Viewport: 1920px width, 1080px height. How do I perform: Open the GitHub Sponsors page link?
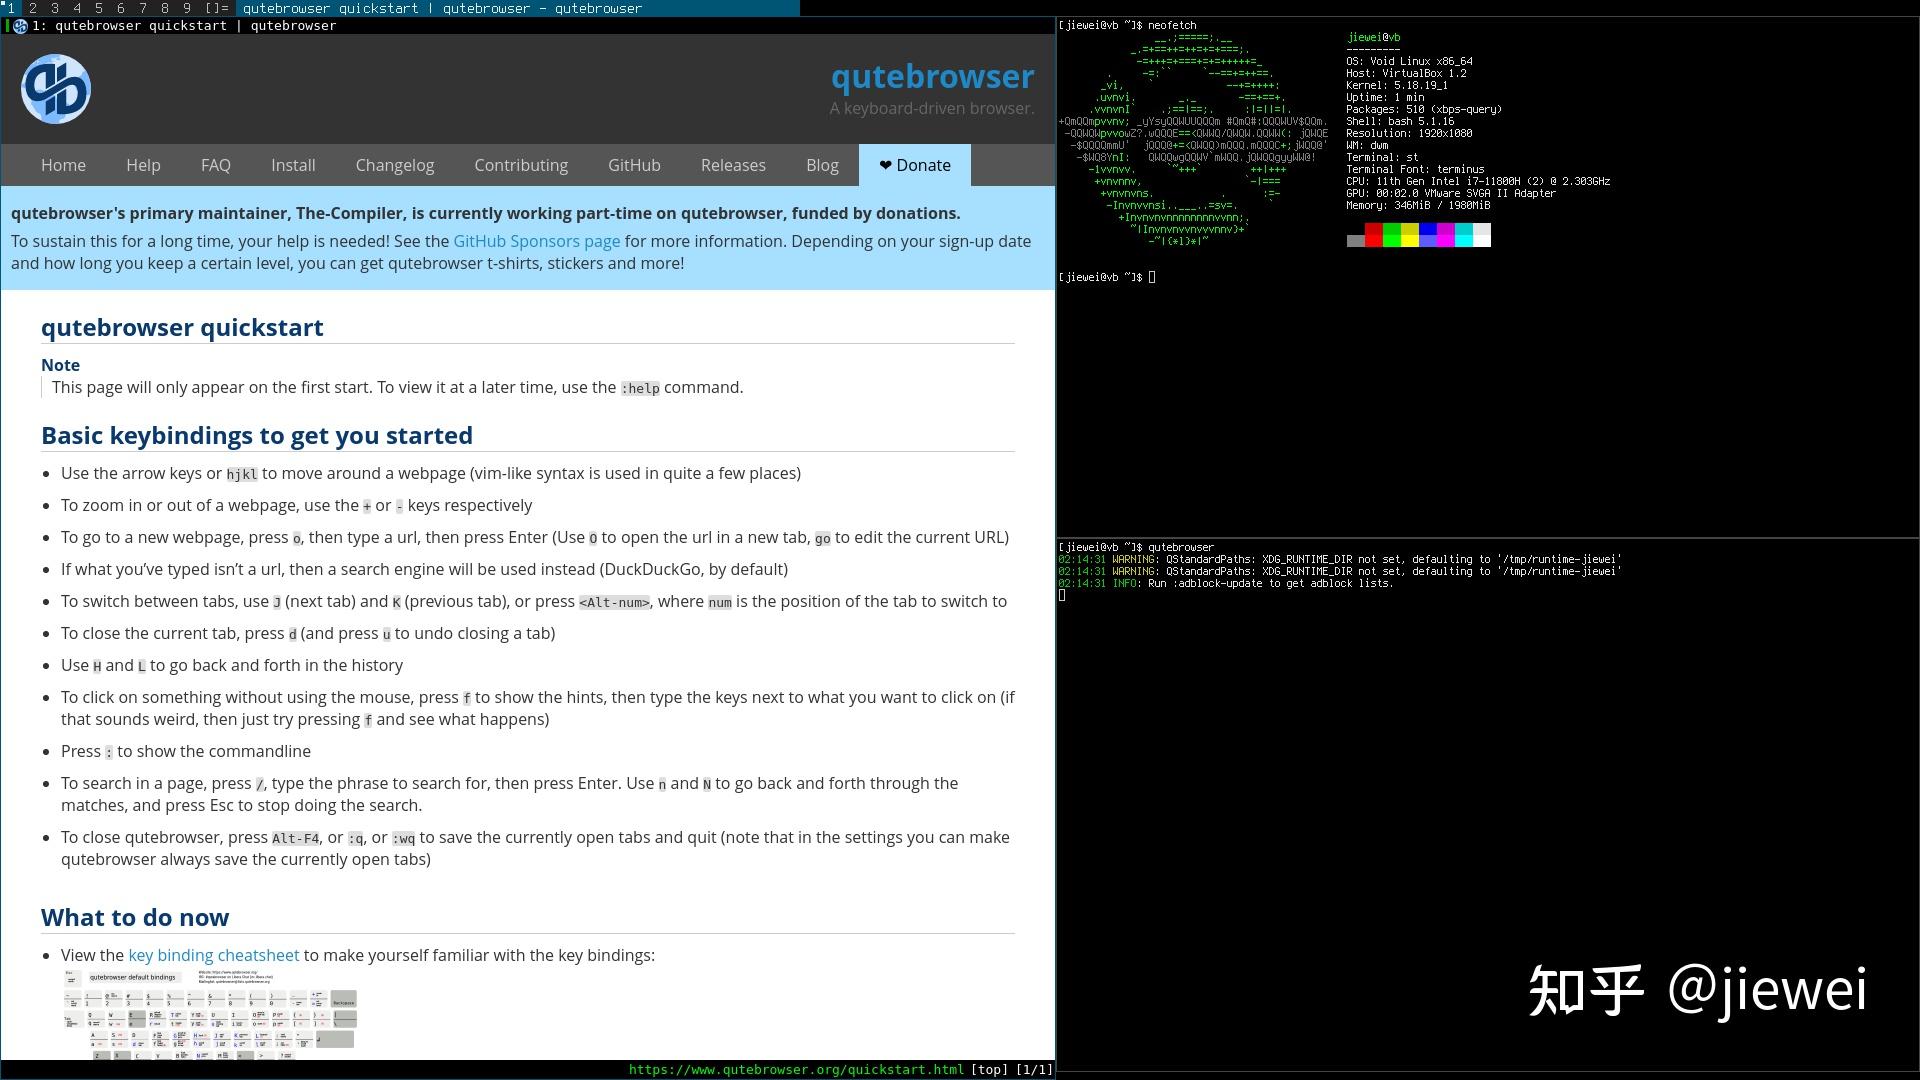coord(536,241)
